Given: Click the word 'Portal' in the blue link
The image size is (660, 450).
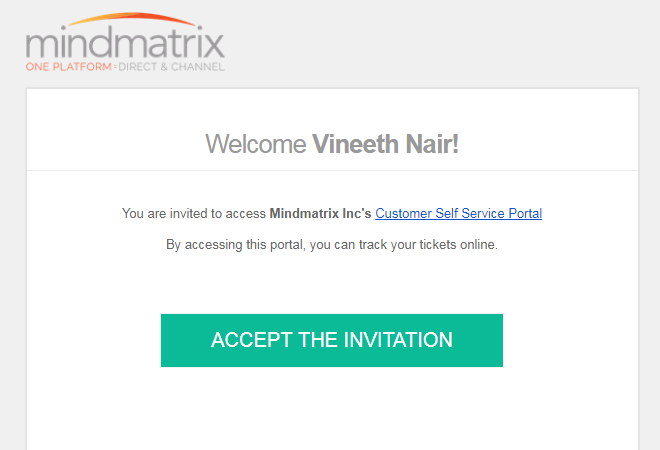Looking at the screenshot, I should click(x=525, y=213).
